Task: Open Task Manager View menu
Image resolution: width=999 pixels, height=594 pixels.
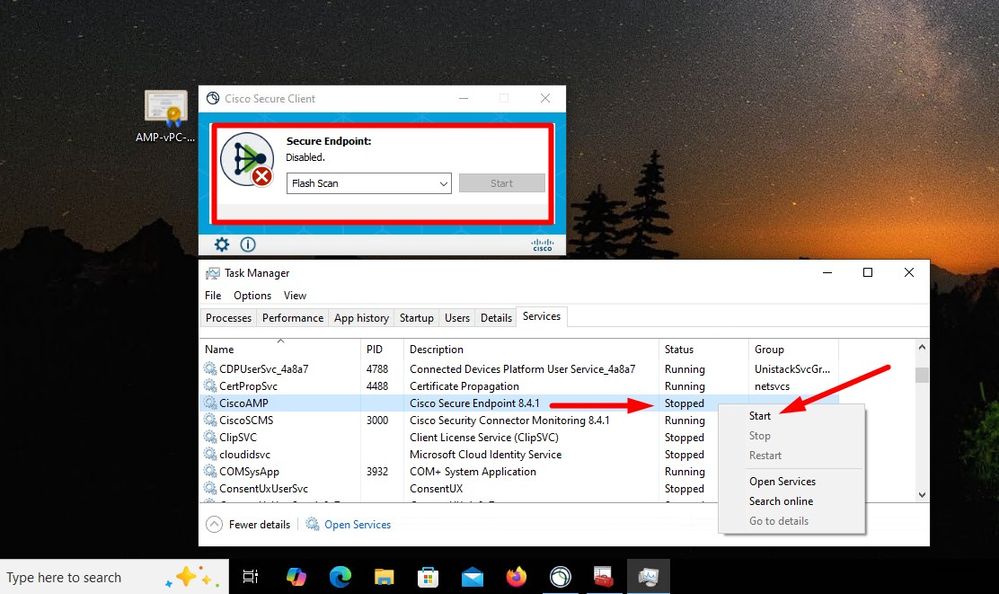Action: pyautogui.click(x=295, y=296)
